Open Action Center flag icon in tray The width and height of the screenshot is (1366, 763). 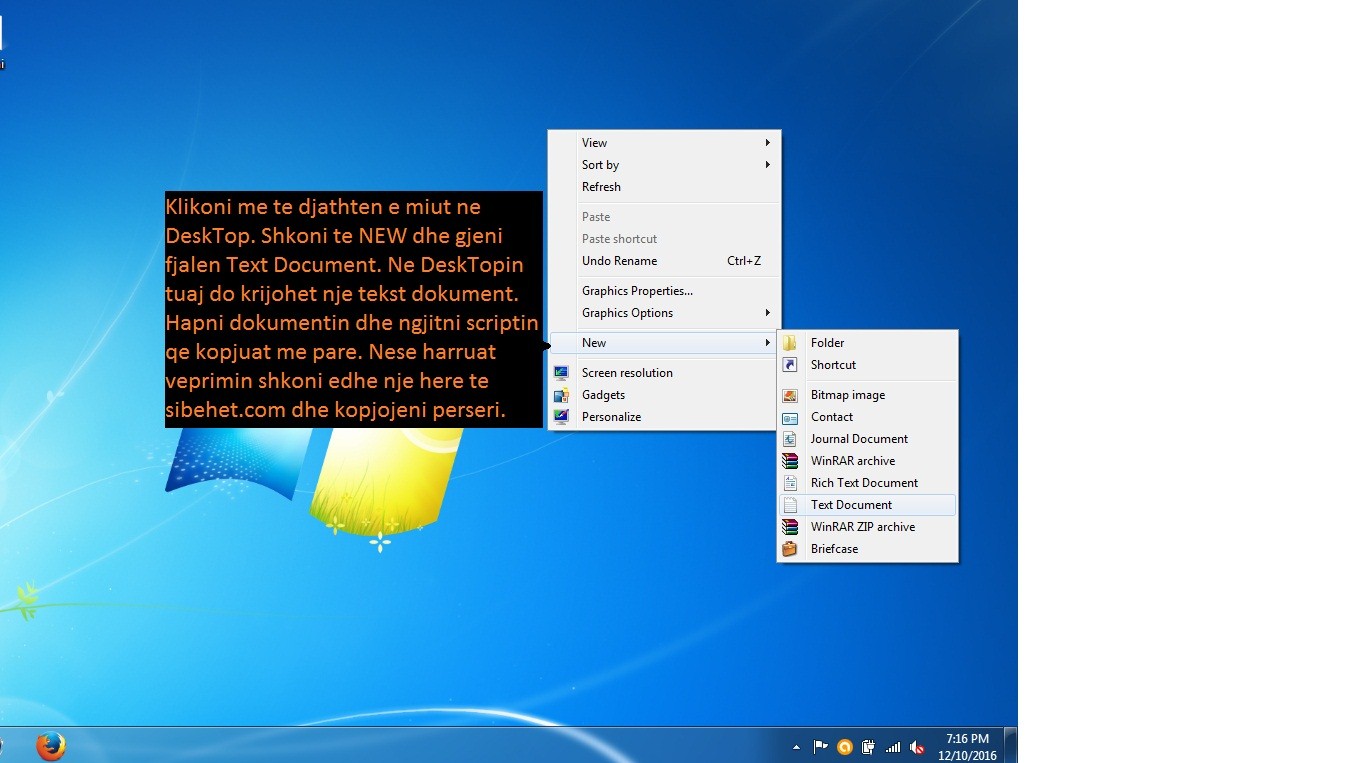820,747
